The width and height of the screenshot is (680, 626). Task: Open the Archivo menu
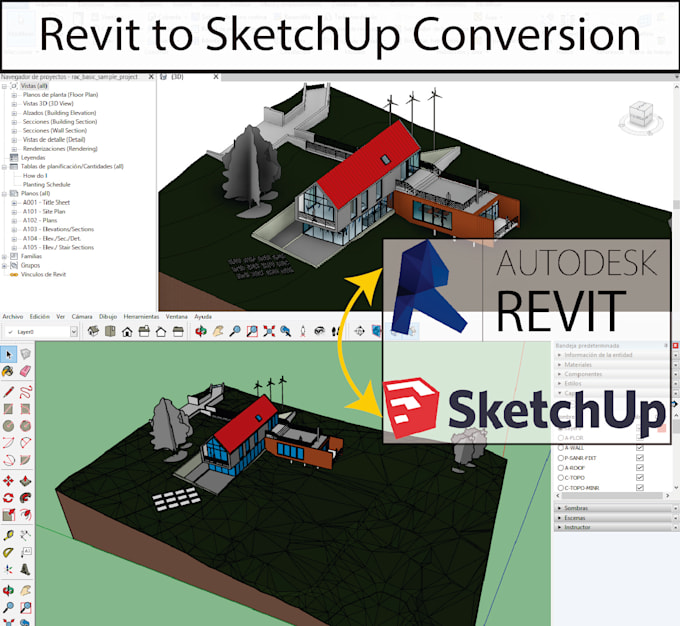[x=13, y=316]
